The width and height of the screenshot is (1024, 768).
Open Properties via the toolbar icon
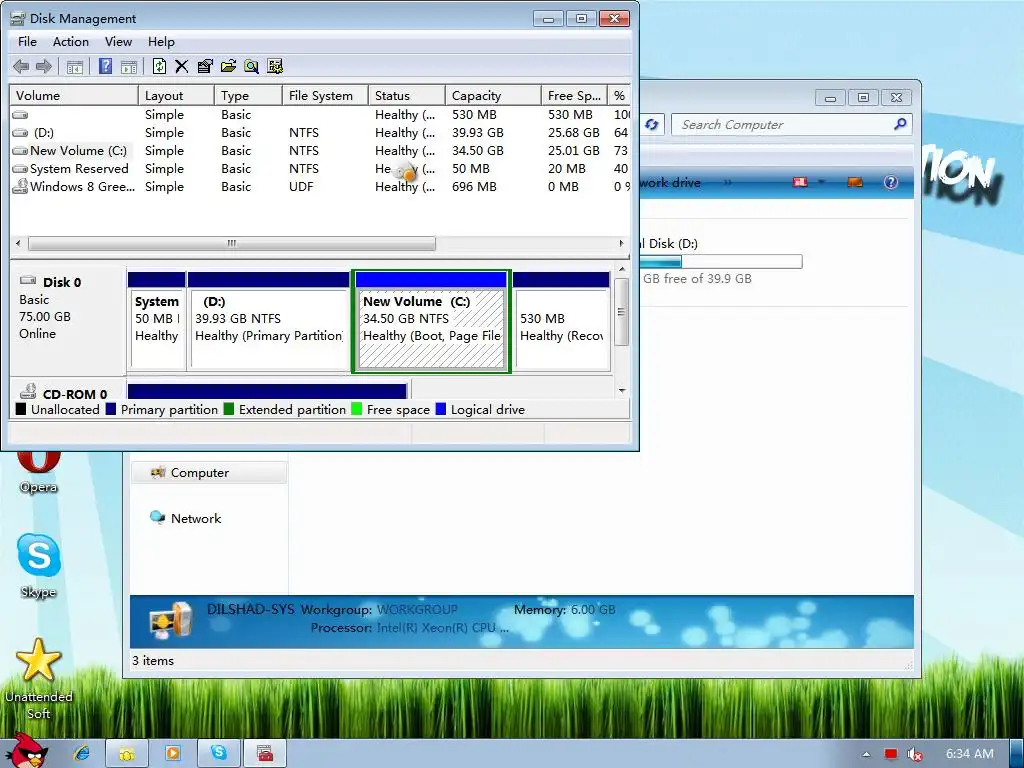click(x=205, y=66)
